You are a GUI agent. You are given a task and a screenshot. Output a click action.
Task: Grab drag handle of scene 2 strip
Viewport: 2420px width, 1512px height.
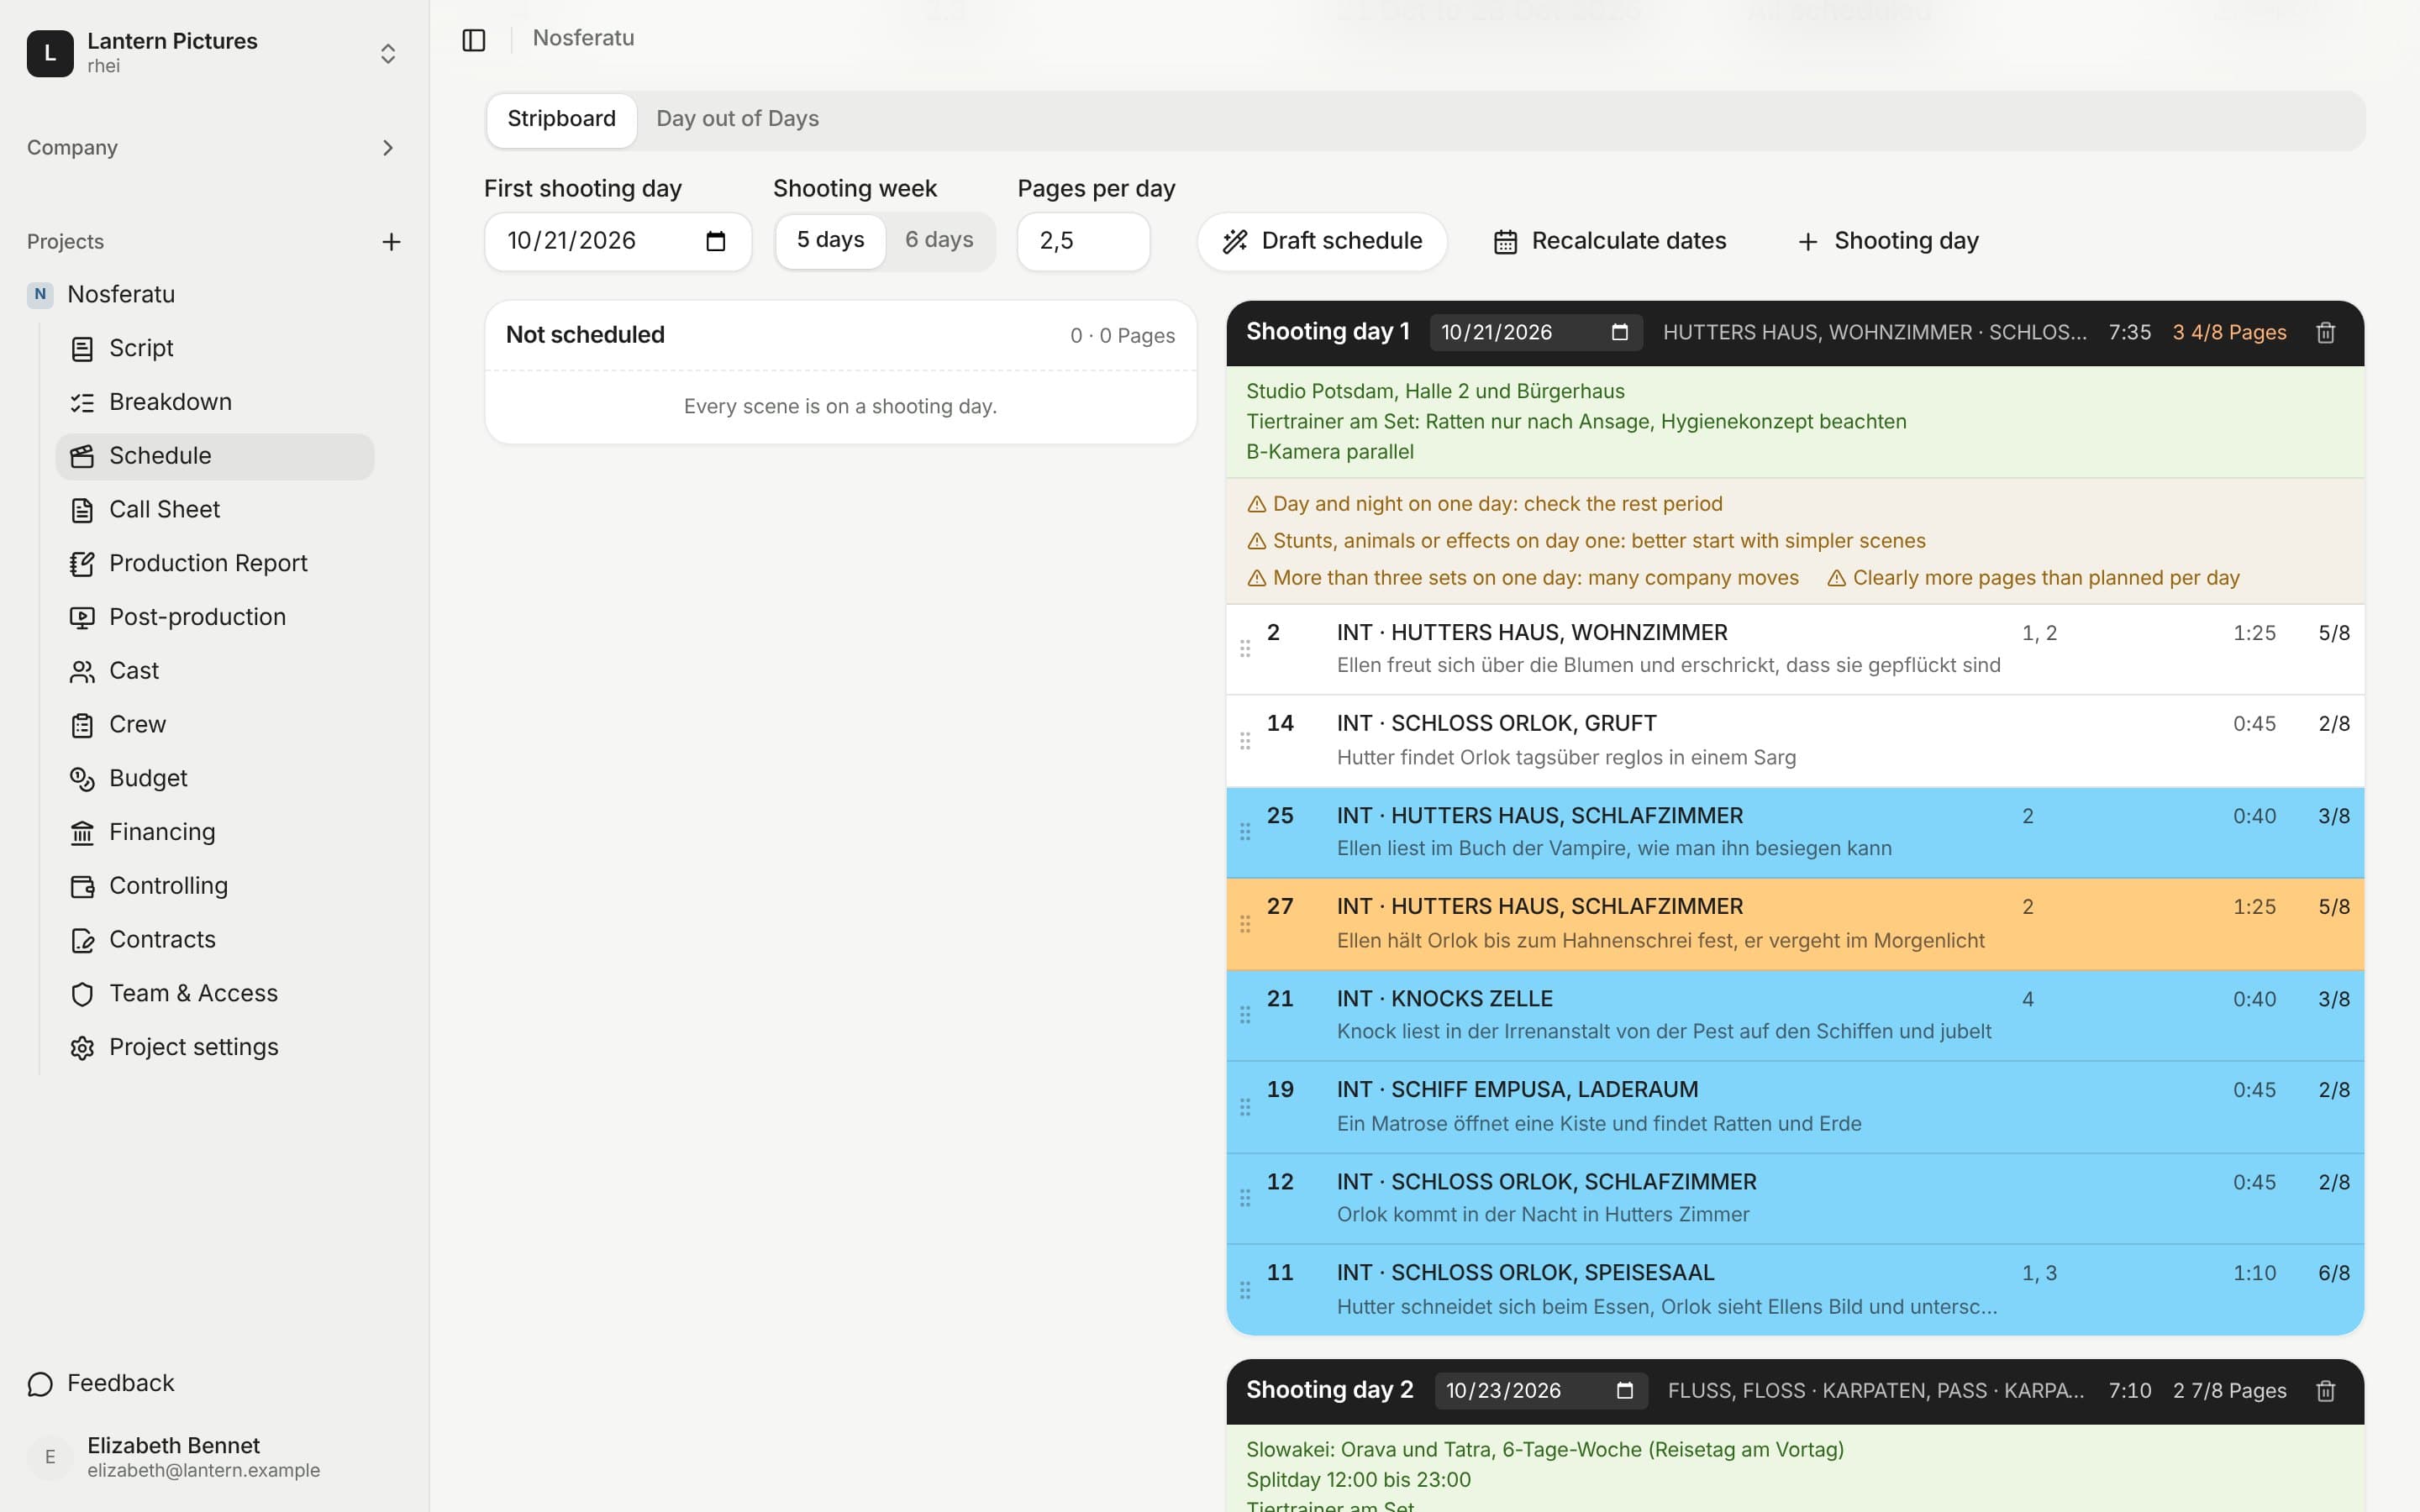click(1245, 649)
